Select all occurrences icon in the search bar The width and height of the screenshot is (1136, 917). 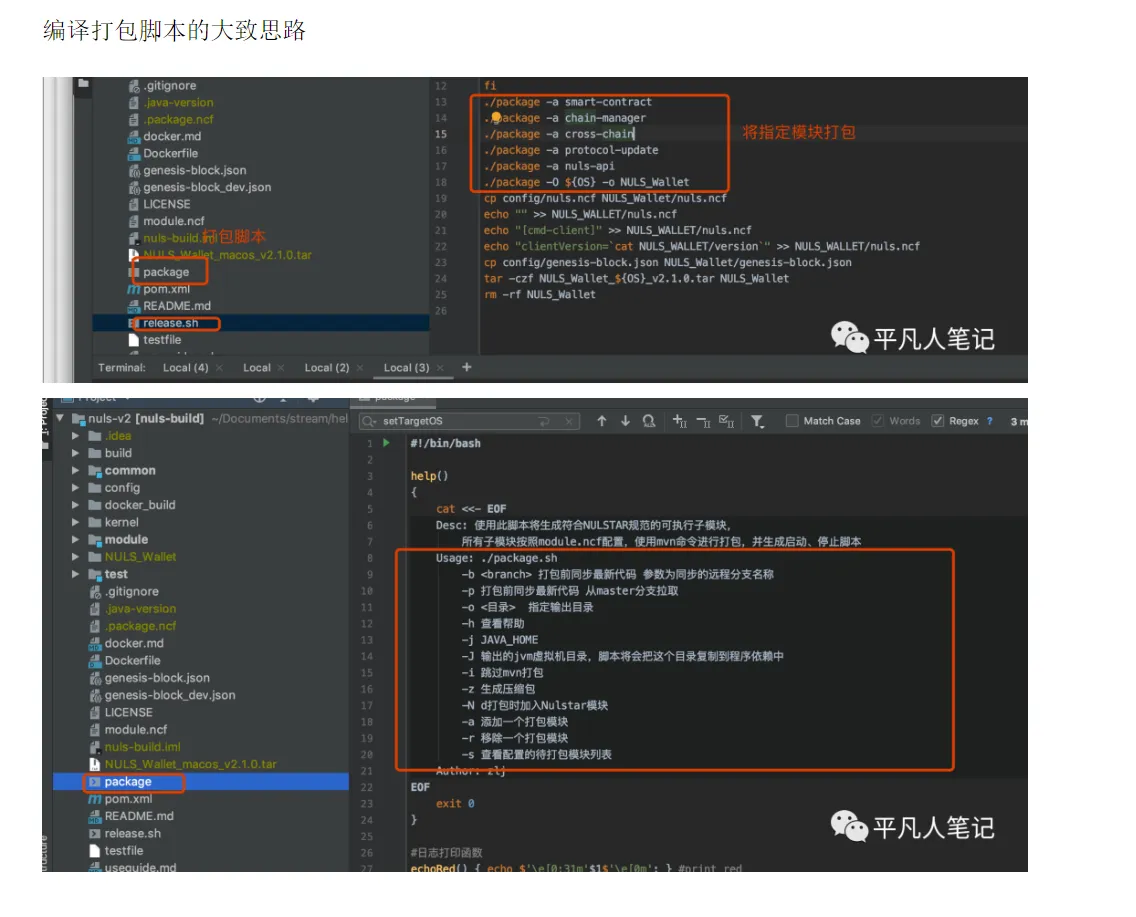727,421
